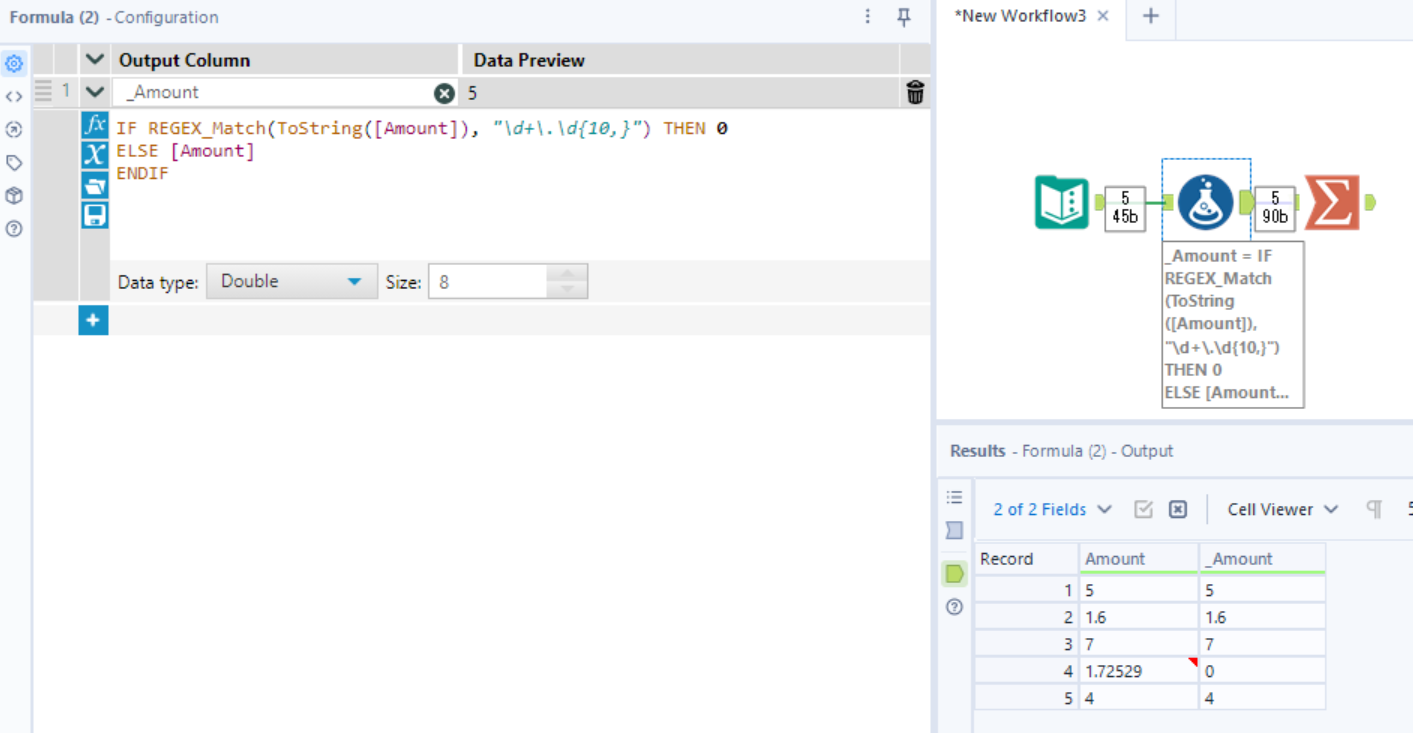This screenshot has width=1413, height=733.
Task: Show output anchor data in results
Action: pos(955,573)
